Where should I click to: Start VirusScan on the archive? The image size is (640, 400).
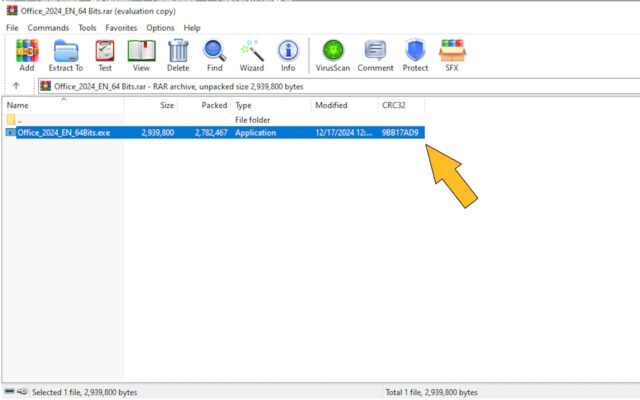click(x=333, y=55)
